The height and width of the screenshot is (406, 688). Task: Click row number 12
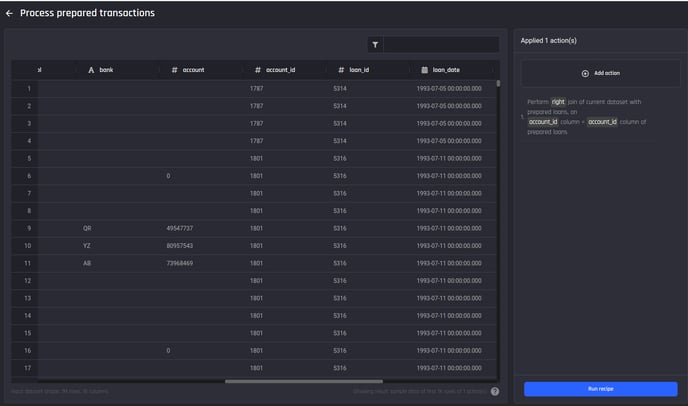[x=28, y=281]
